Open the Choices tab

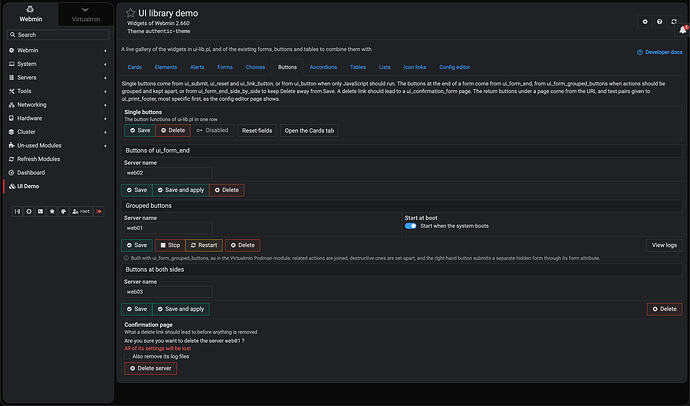click(x=255, y=67)
